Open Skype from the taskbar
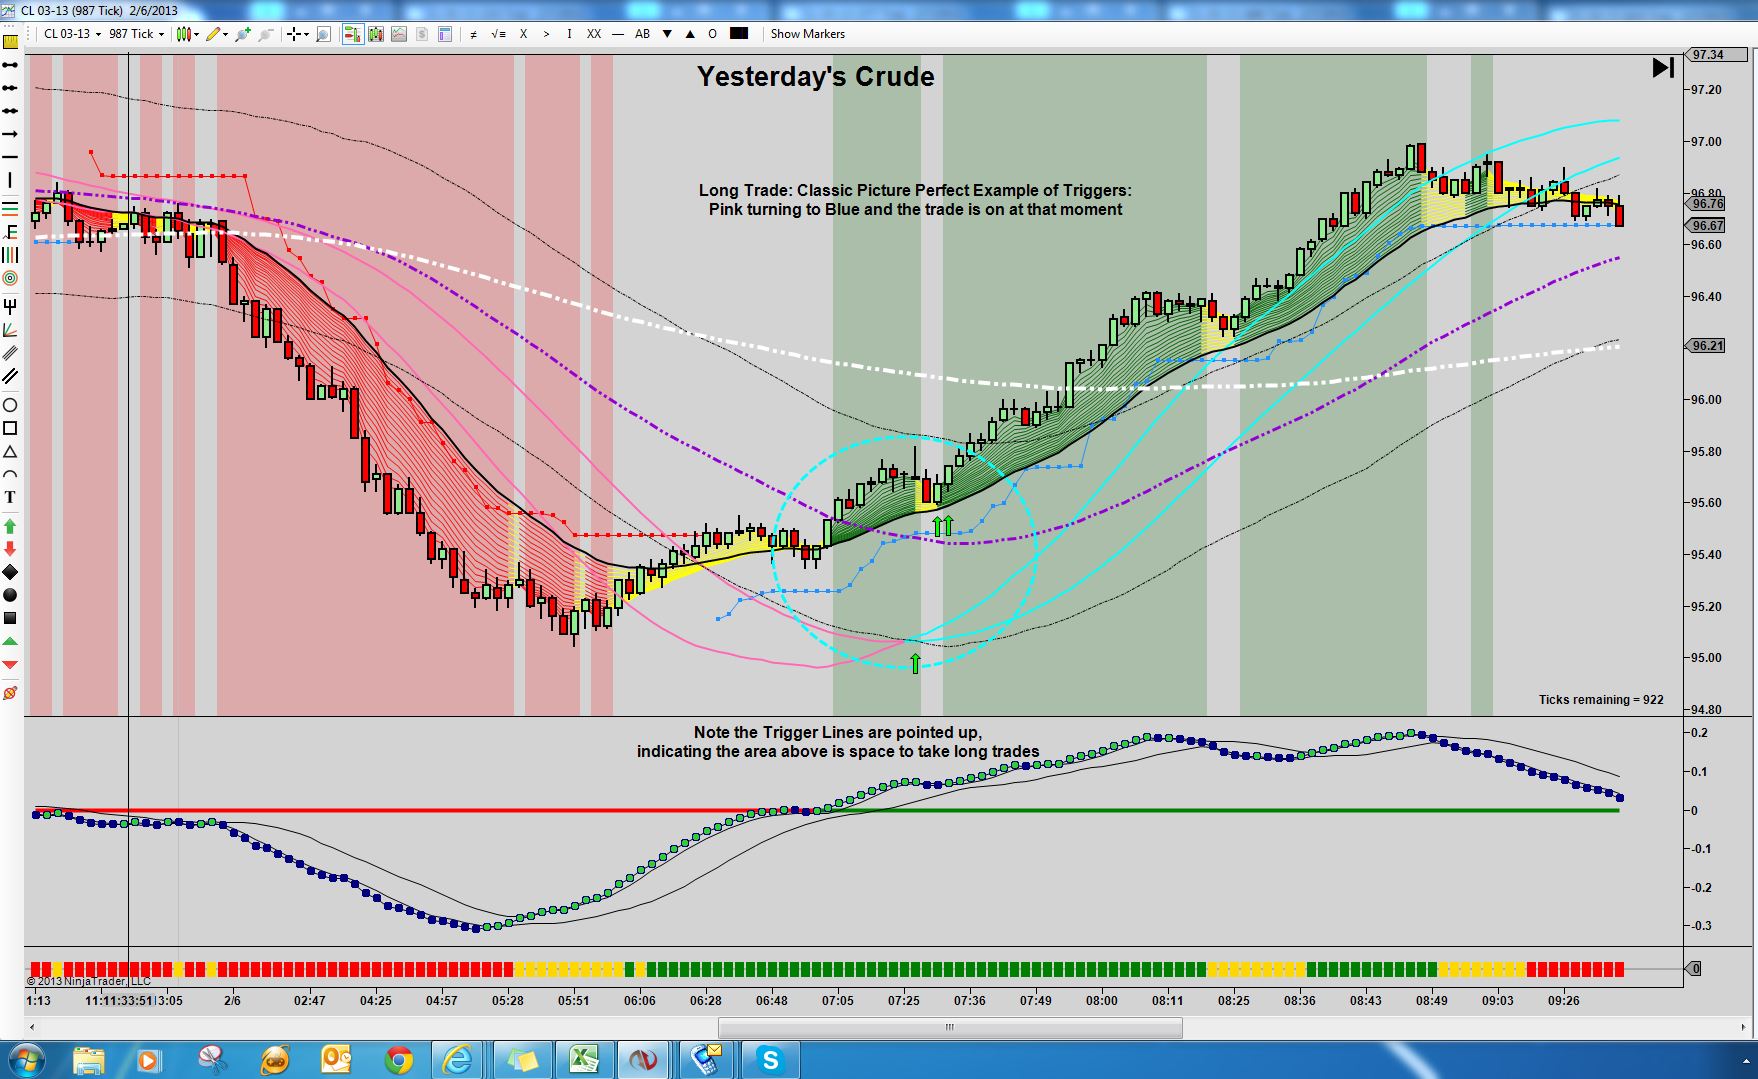 coord(770,1060)
